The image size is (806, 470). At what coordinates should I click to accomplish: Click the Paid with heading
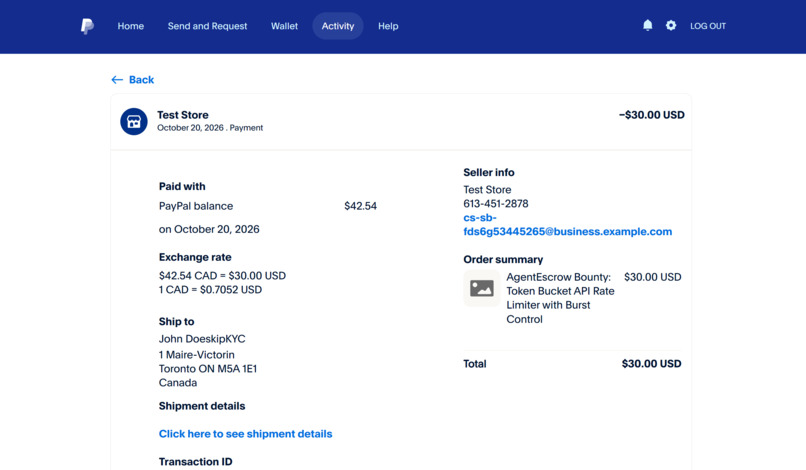(x=182, y=186)
